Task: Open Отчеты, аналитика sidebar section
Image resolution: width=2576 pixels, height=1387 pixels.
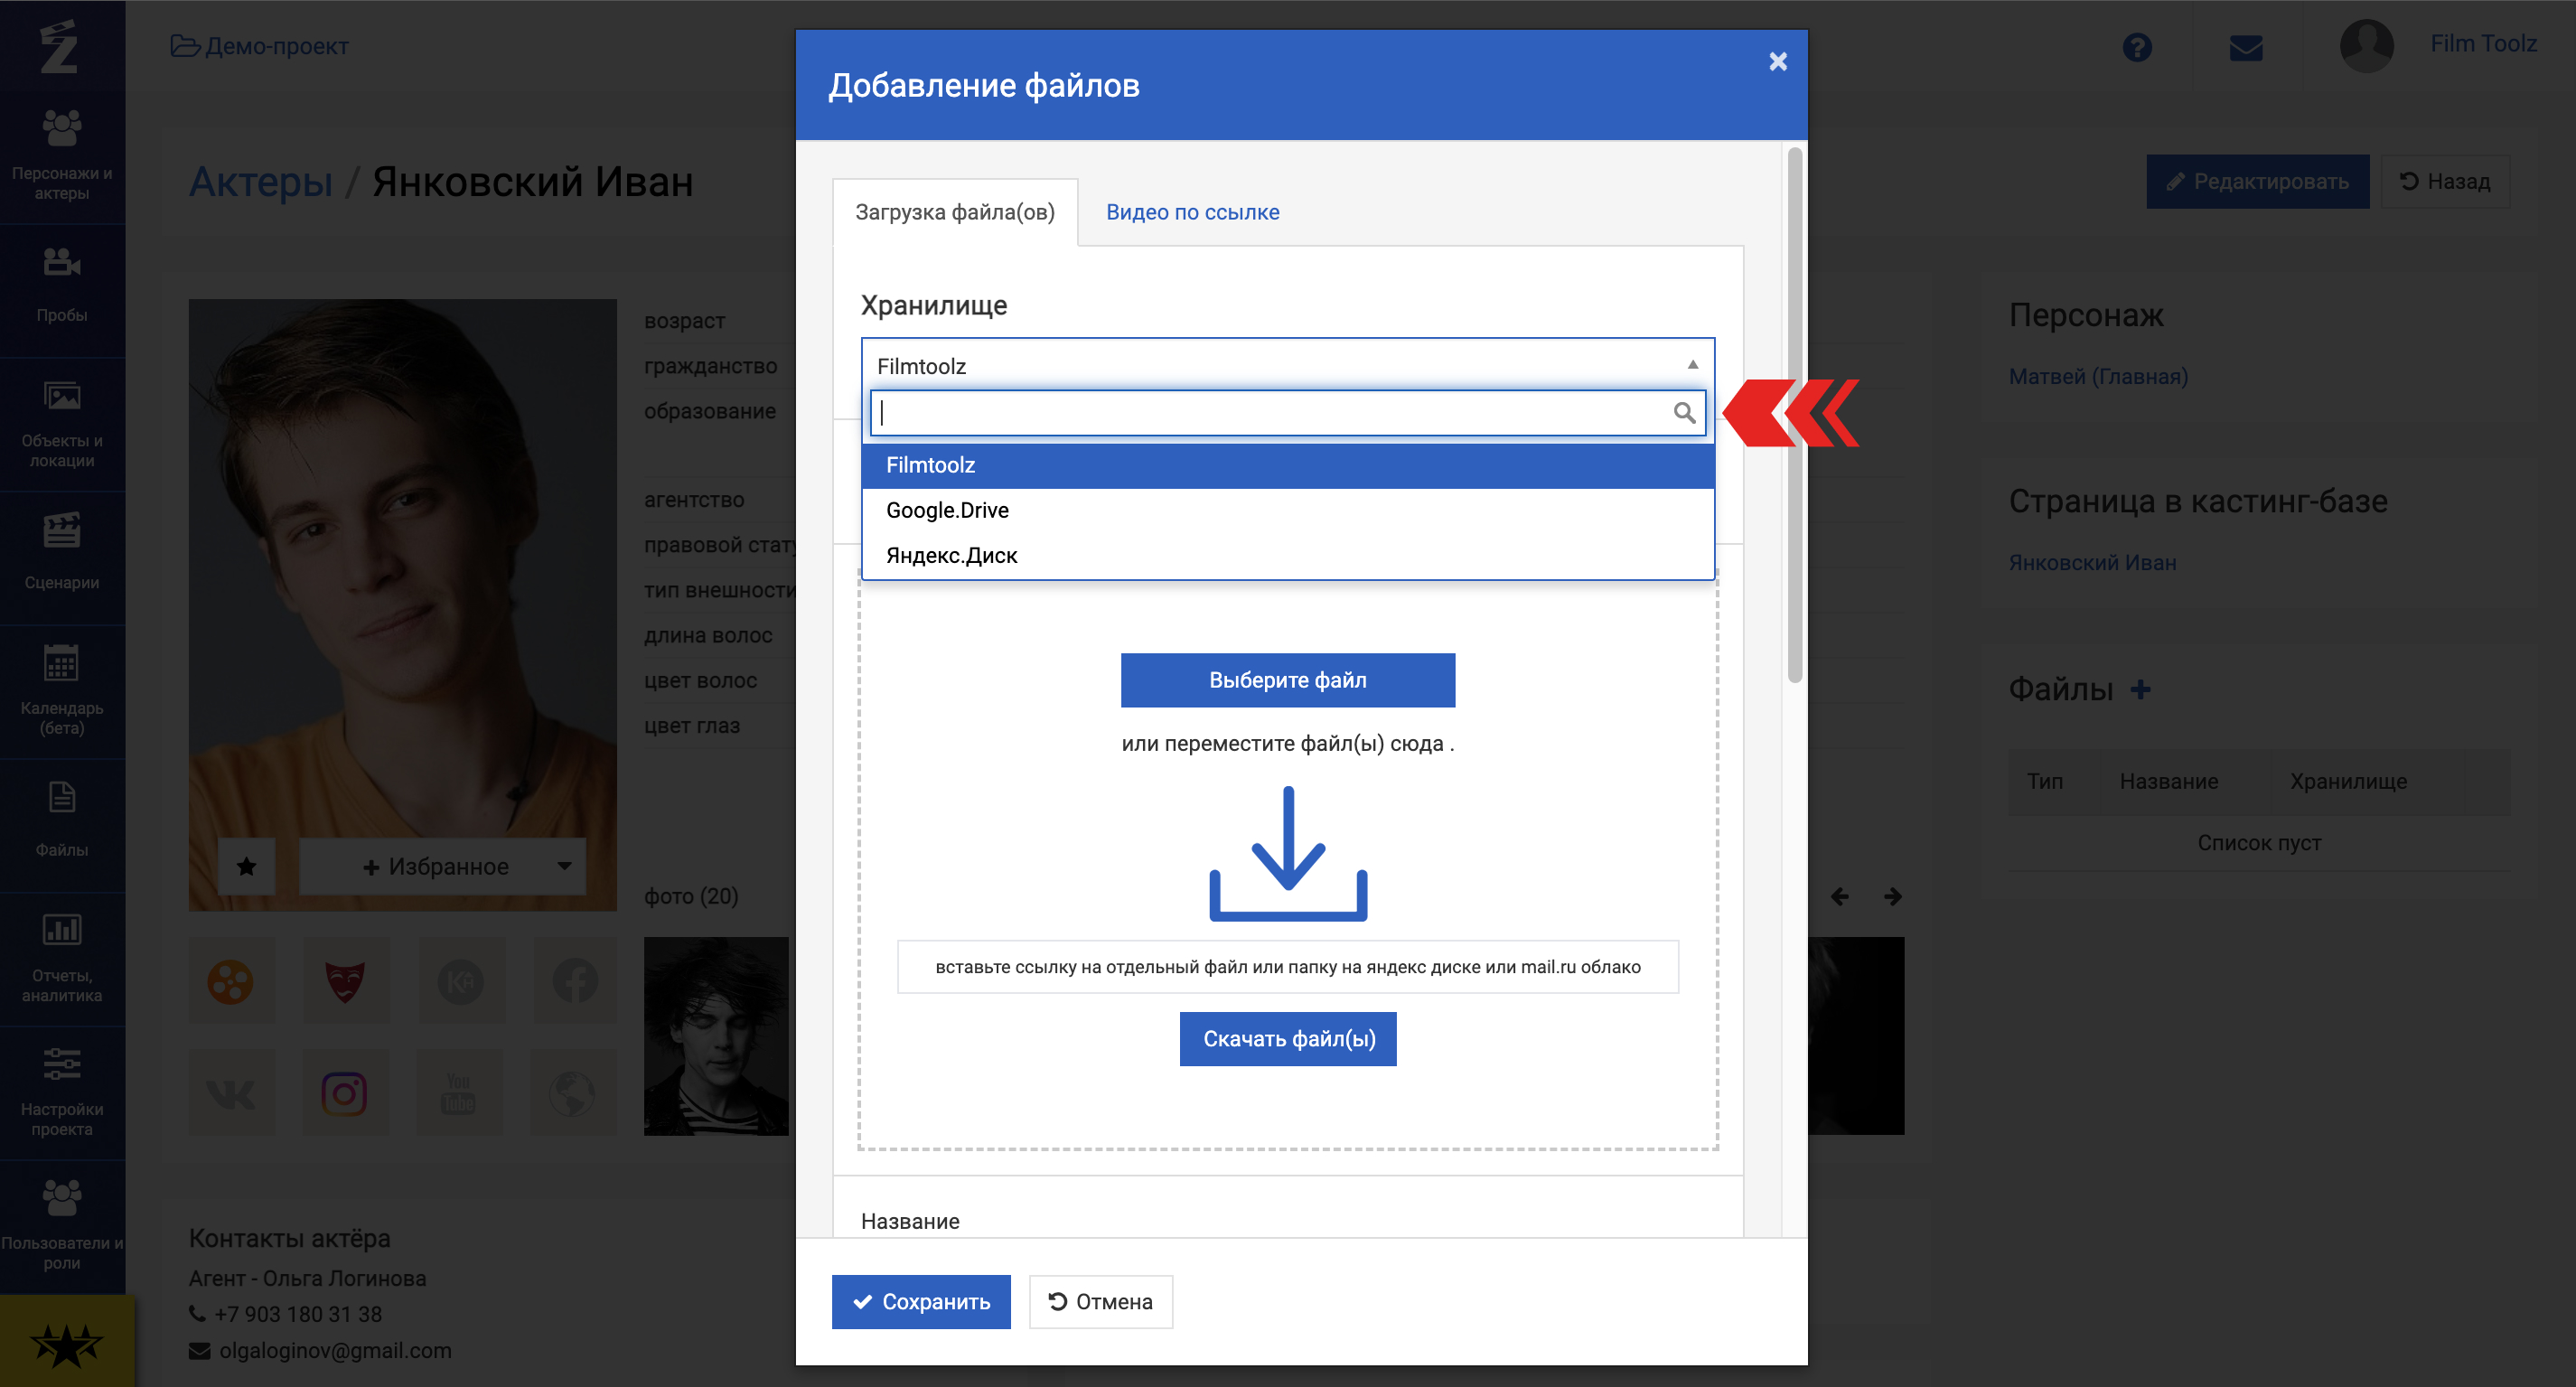Action: [62, 957]
